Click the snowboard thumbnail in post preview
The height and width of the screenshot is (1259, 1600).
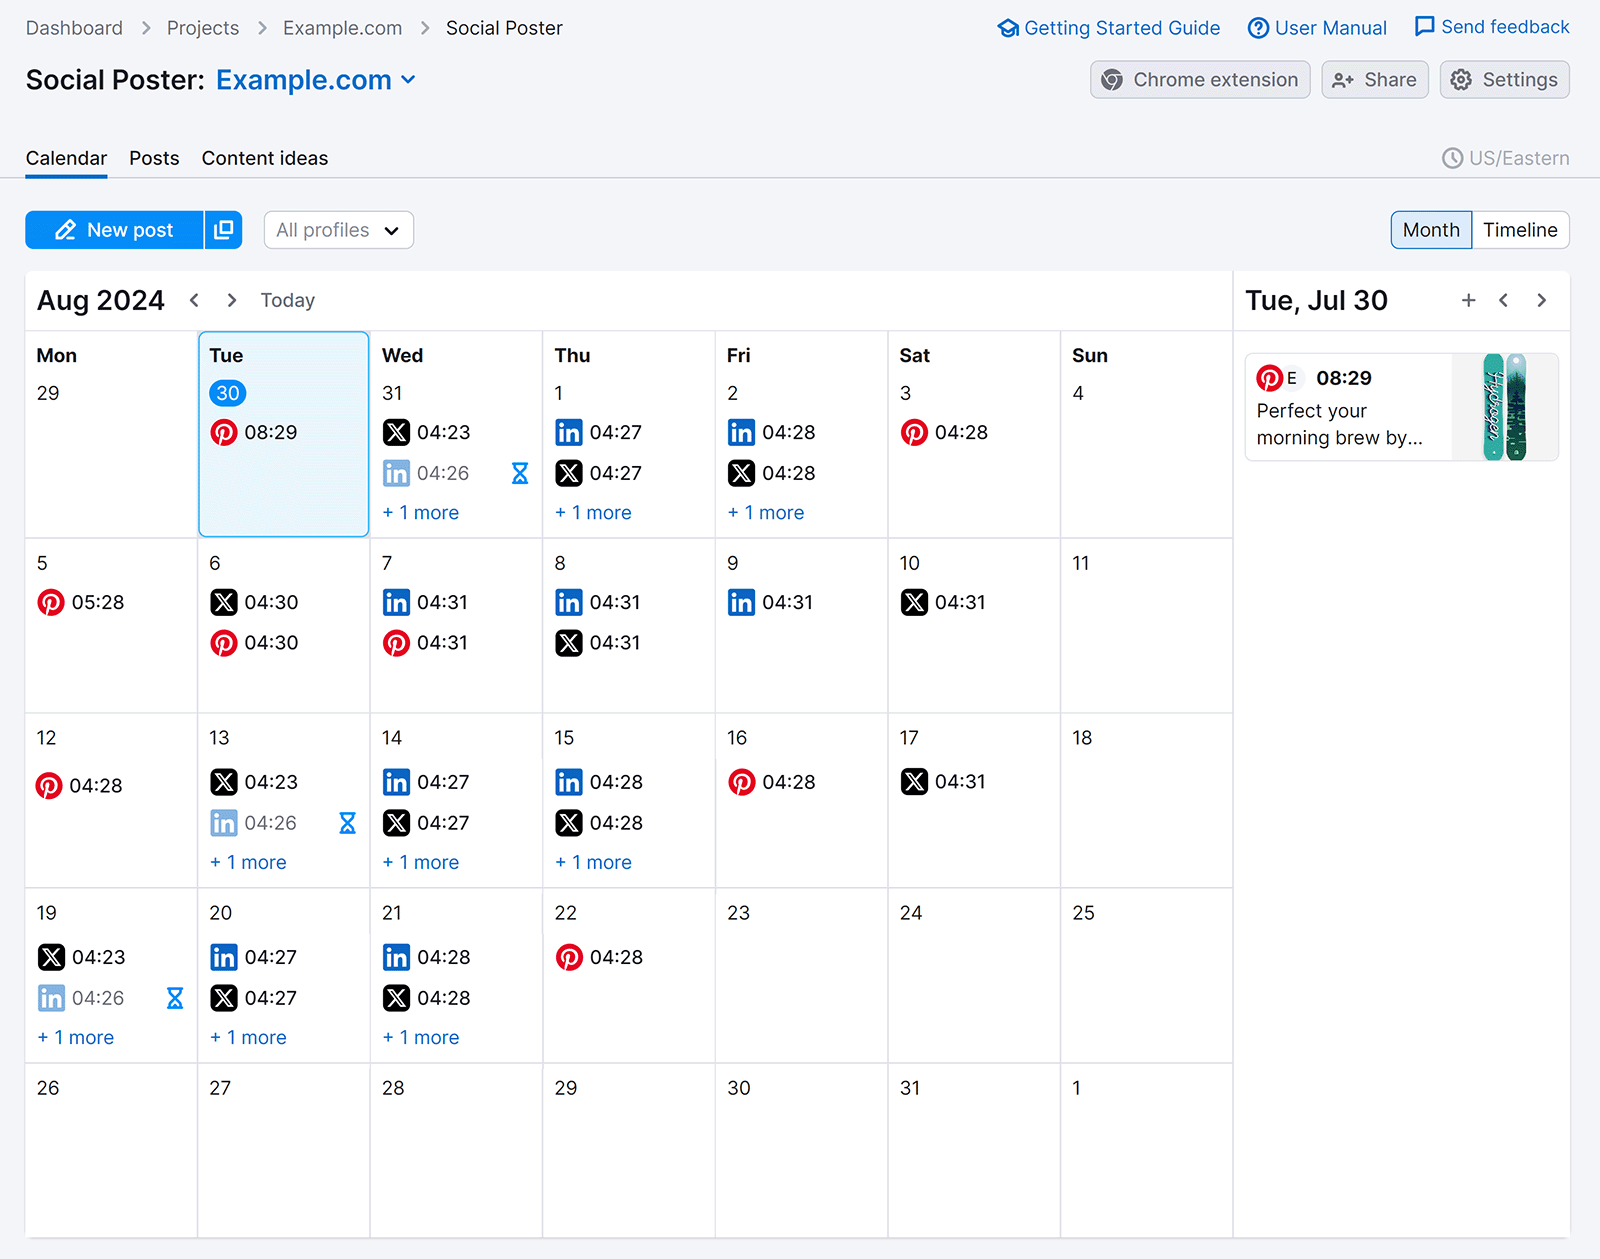pyautogui.click(x=1504, y=407)
